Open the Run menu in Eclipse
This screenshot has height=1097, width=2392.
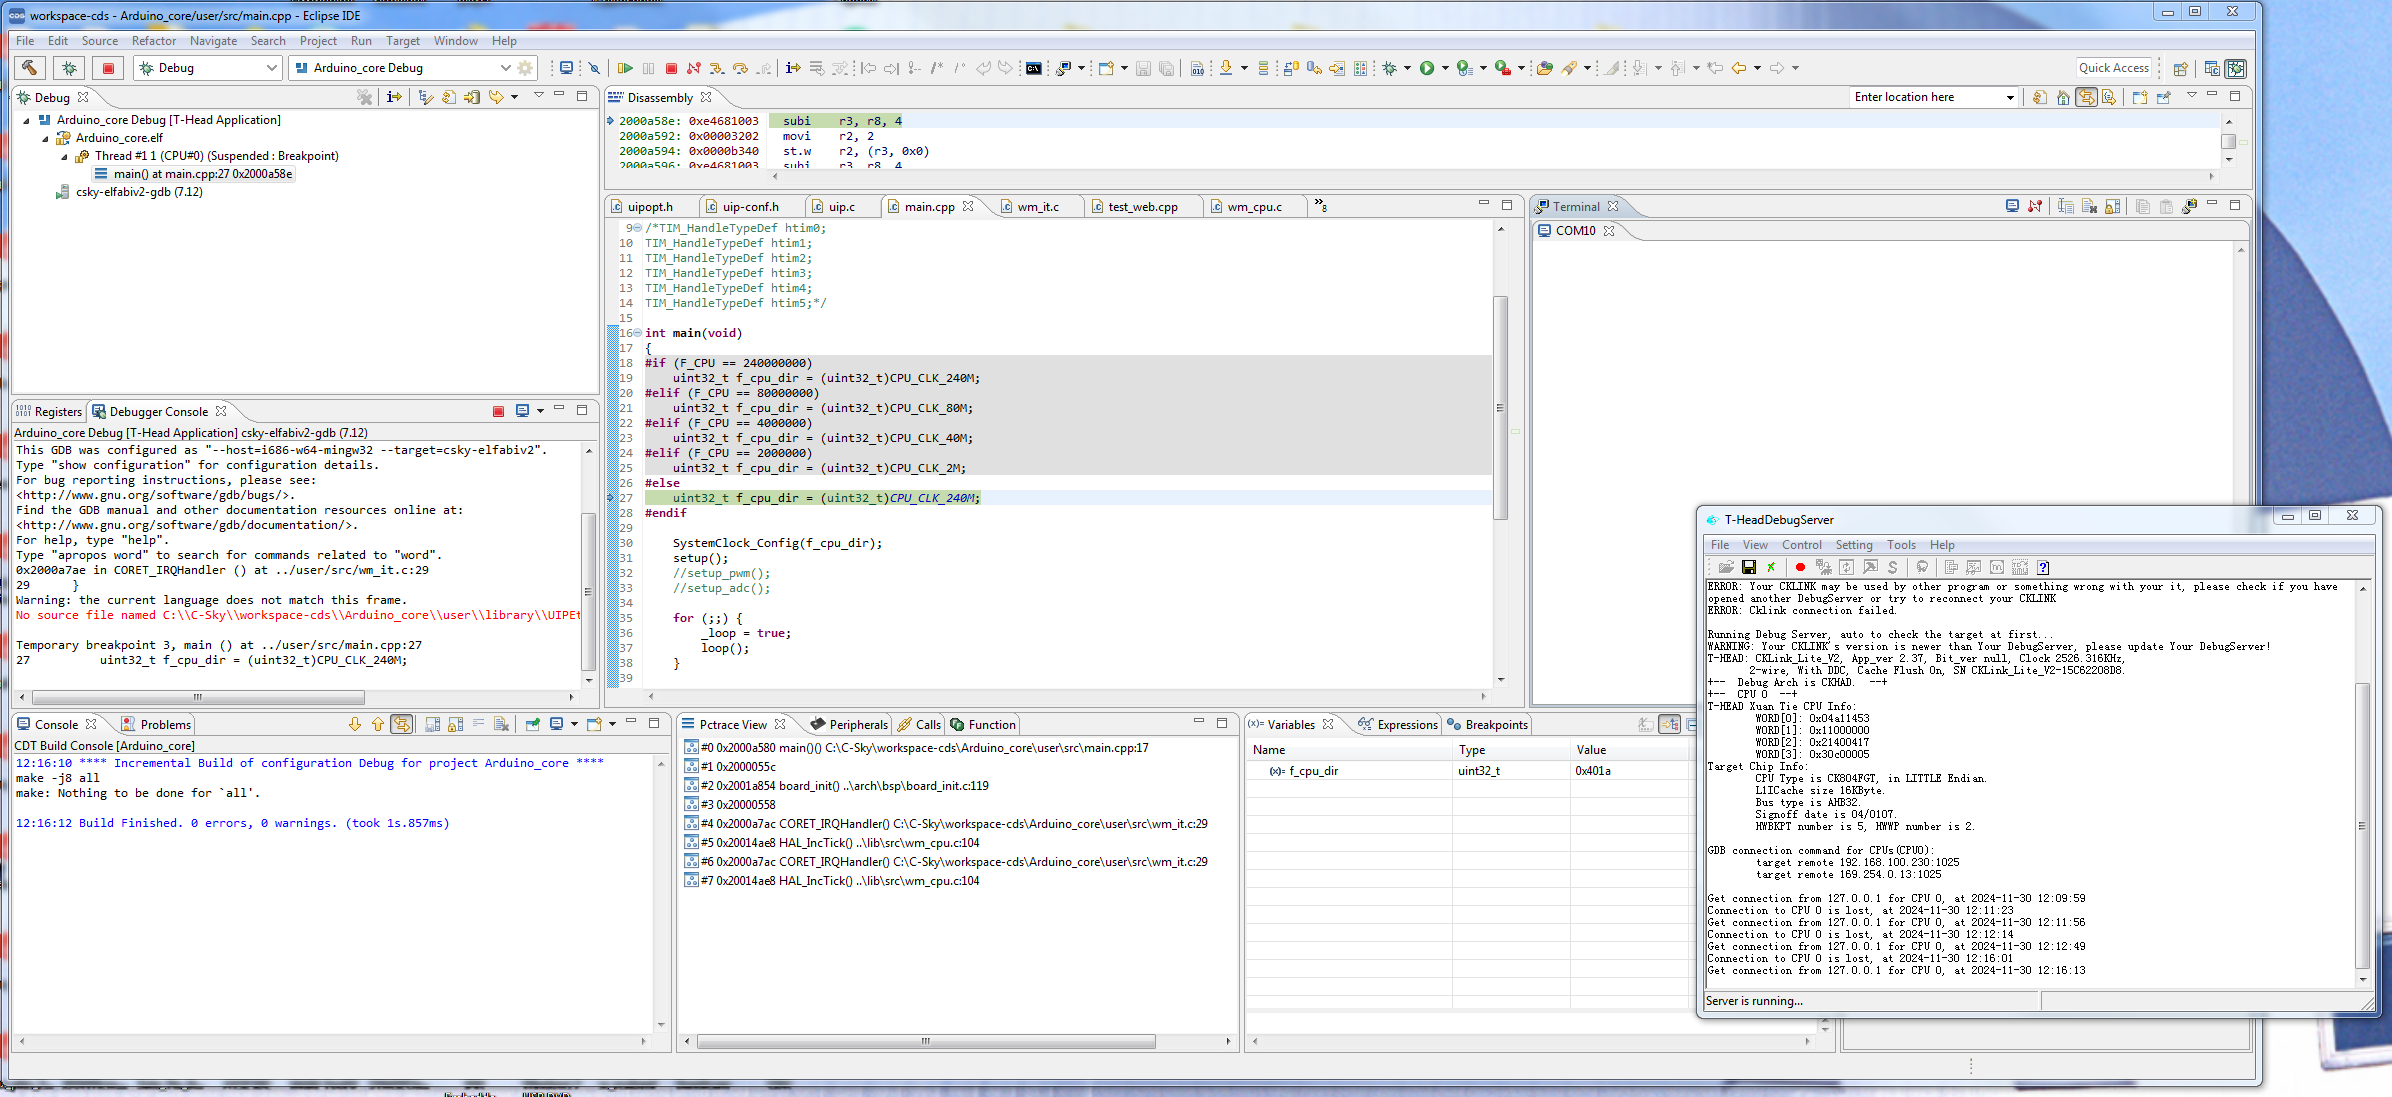point(361,41)
